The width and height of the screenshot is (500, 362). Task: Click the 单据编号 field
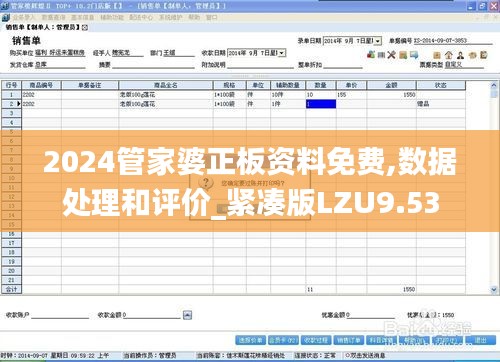click(x=453, y=41)
